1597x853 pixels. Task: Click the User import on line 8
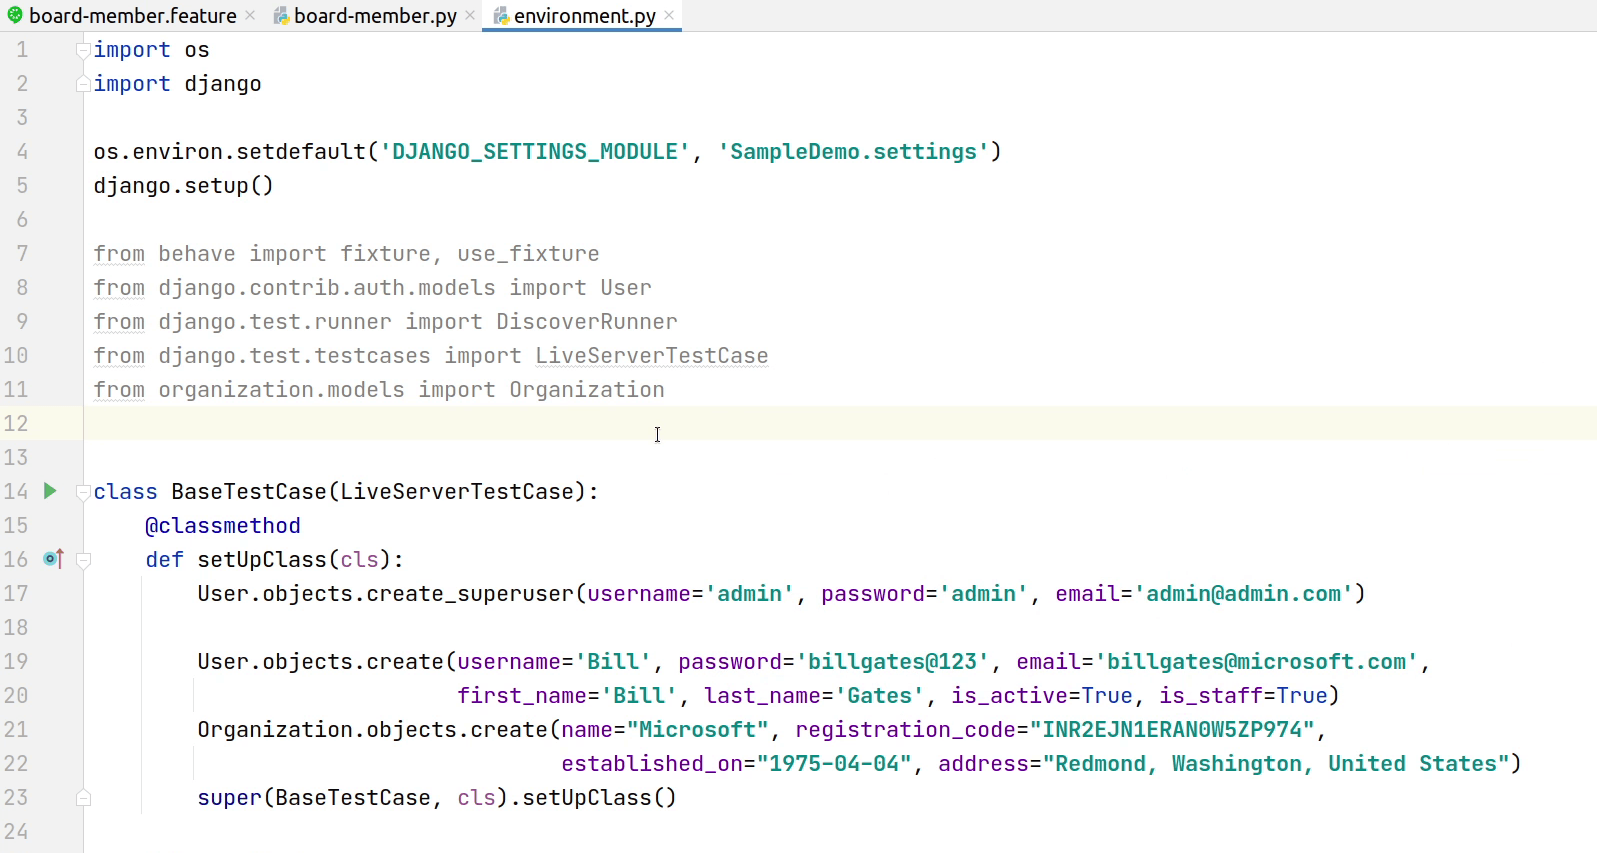pyautogui.click(x=626, y=287)
